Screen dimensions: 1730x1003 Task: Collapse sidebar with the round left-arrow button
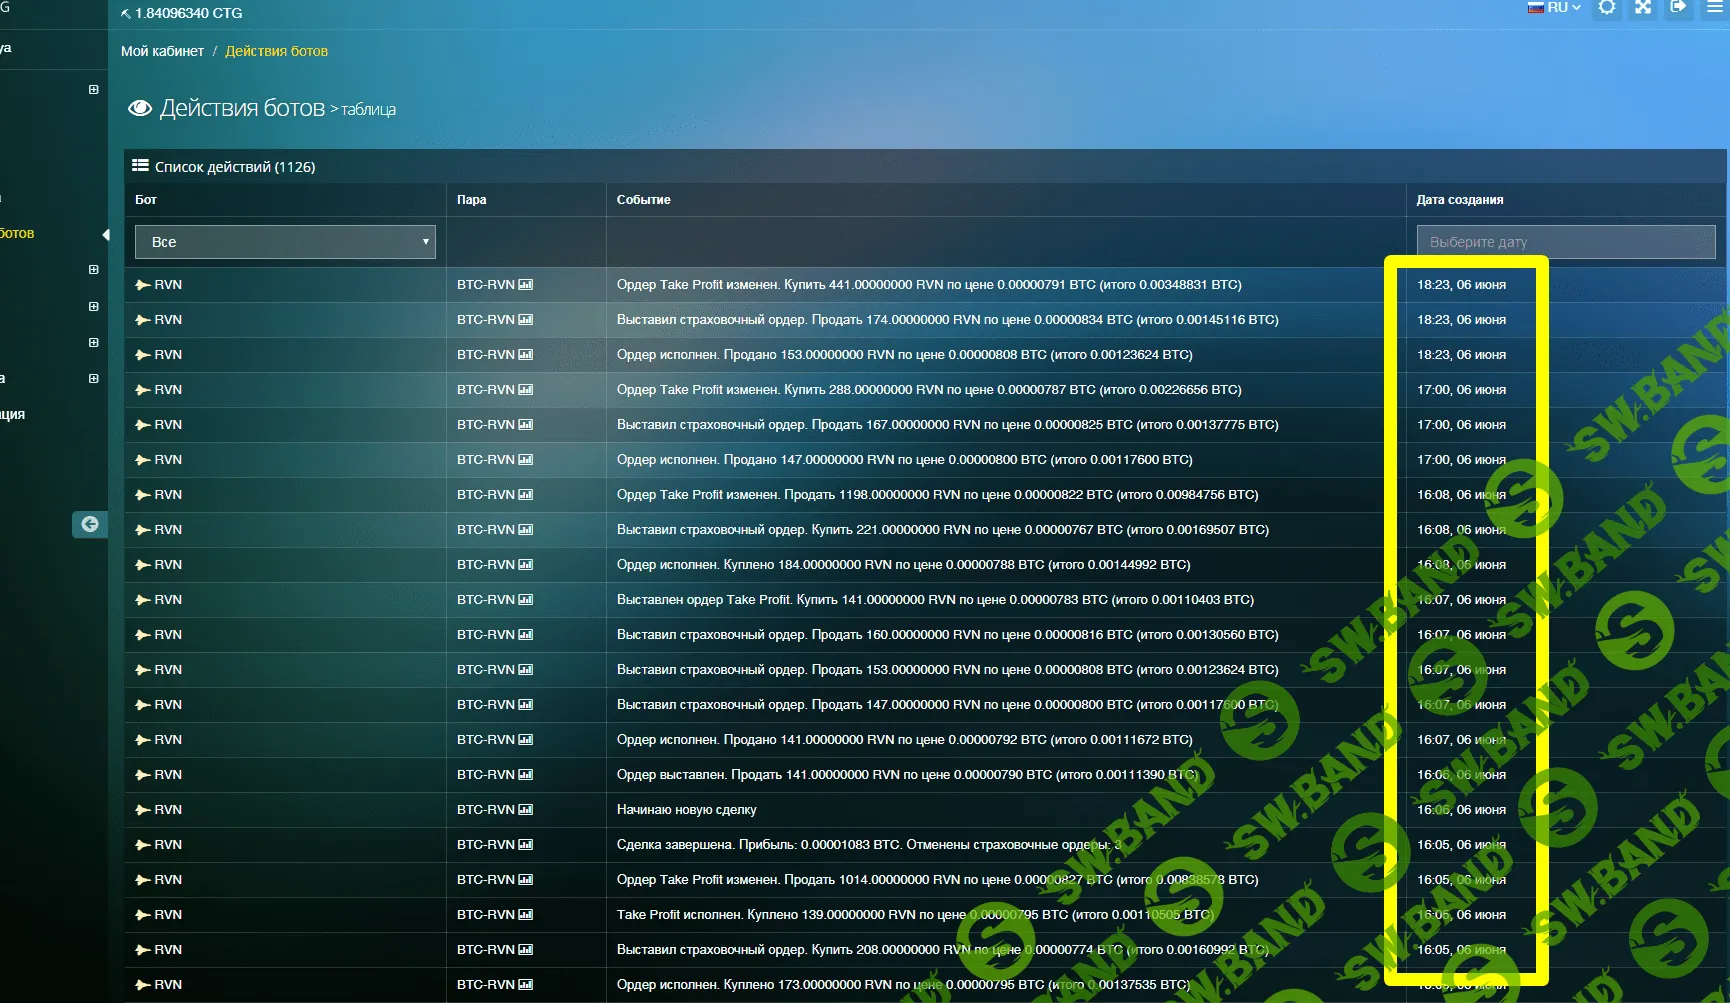coord(90,524)
